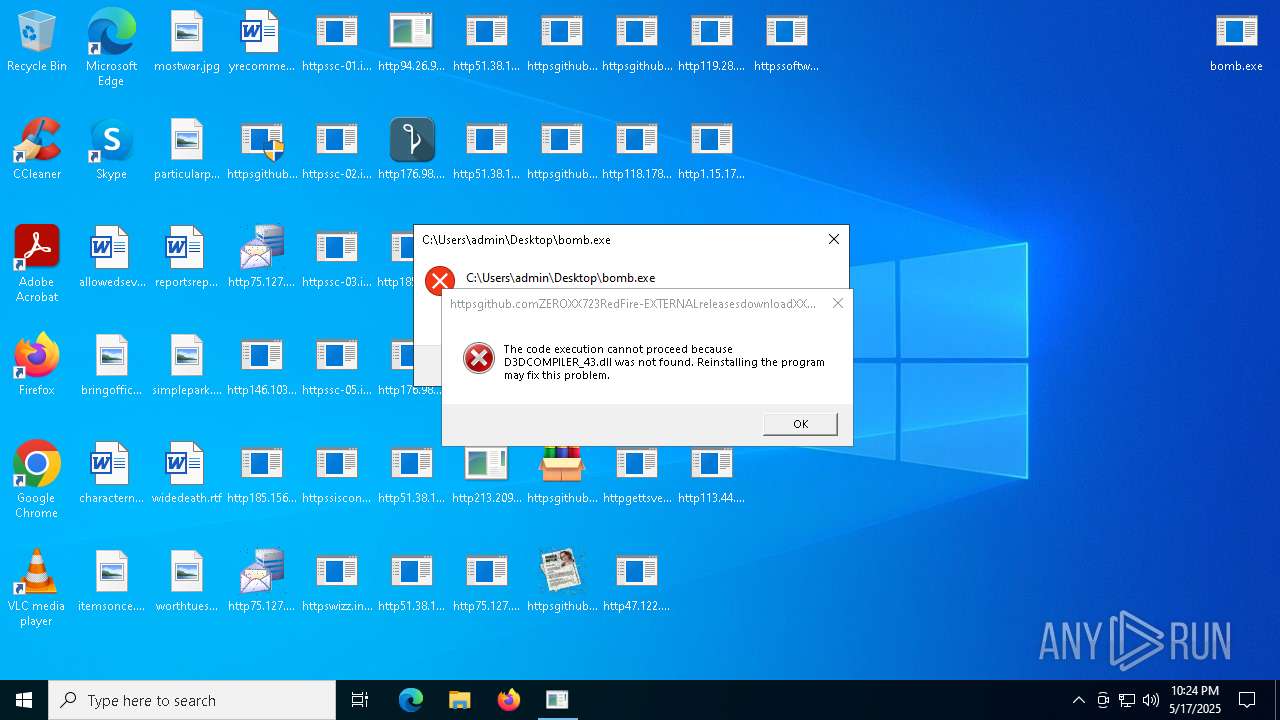Select the http113.44... desktop icon
The width and height of the screenshot is (1280, 720).
point(712,474)
